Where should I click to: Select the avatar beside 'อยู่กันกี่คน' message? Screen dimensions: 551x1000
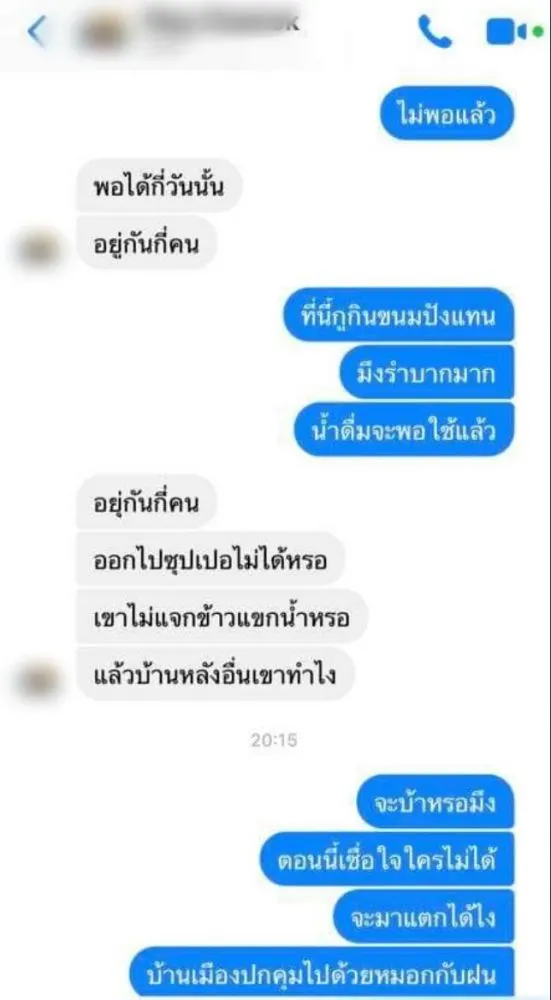coord(38,248)
